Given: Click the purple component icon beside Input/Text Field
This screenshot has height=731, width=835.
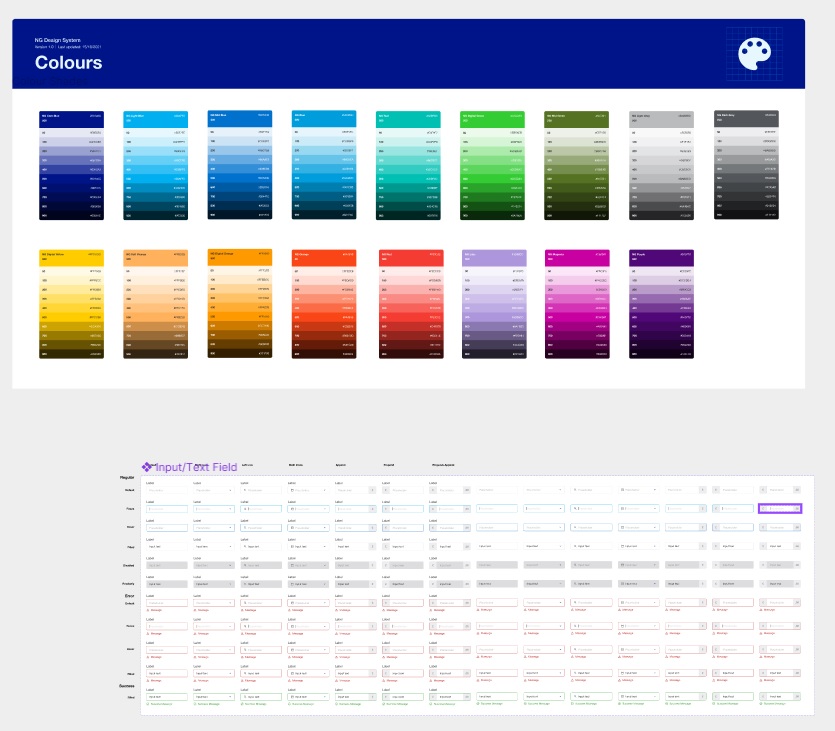Looking at the screenshot, I should tap(147, 467).
